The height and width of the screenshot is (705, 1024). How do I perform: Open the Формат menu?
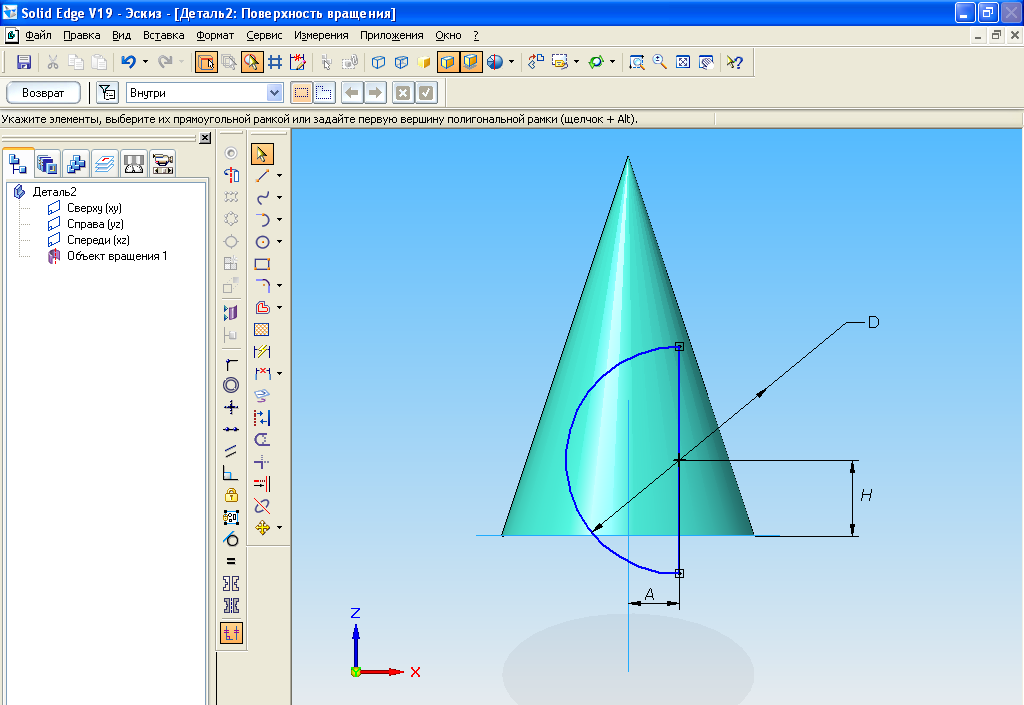[x=215, y=35]
